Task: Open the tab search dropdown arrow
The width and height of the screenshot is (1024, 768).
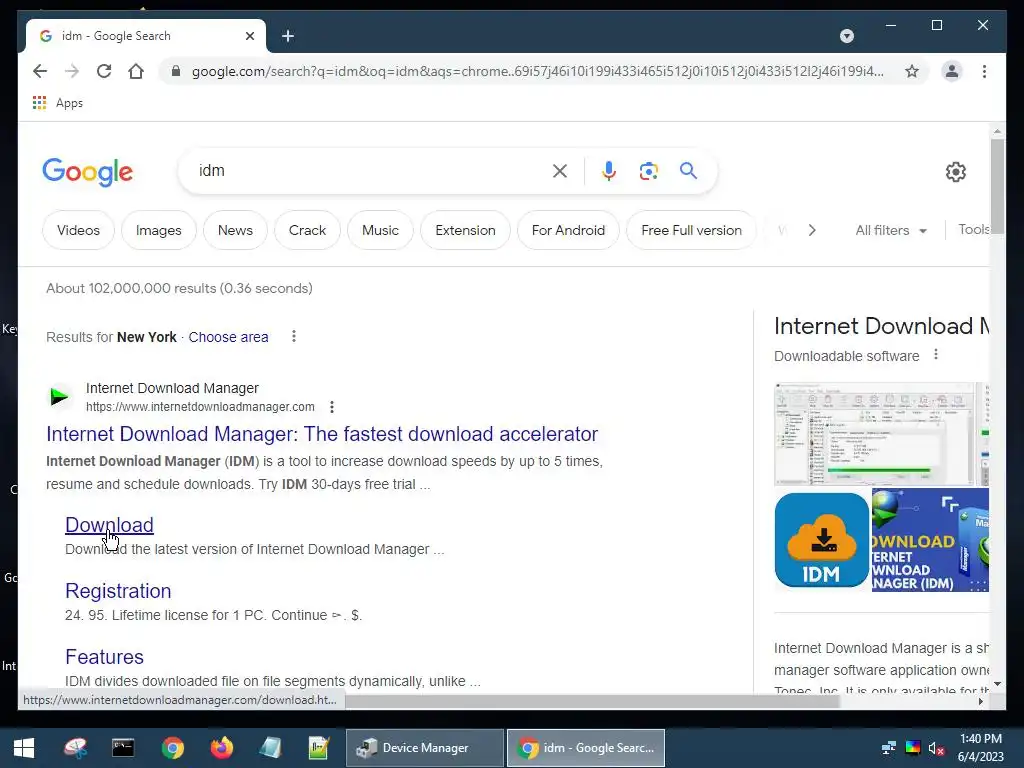Action: tap(847, 36)
